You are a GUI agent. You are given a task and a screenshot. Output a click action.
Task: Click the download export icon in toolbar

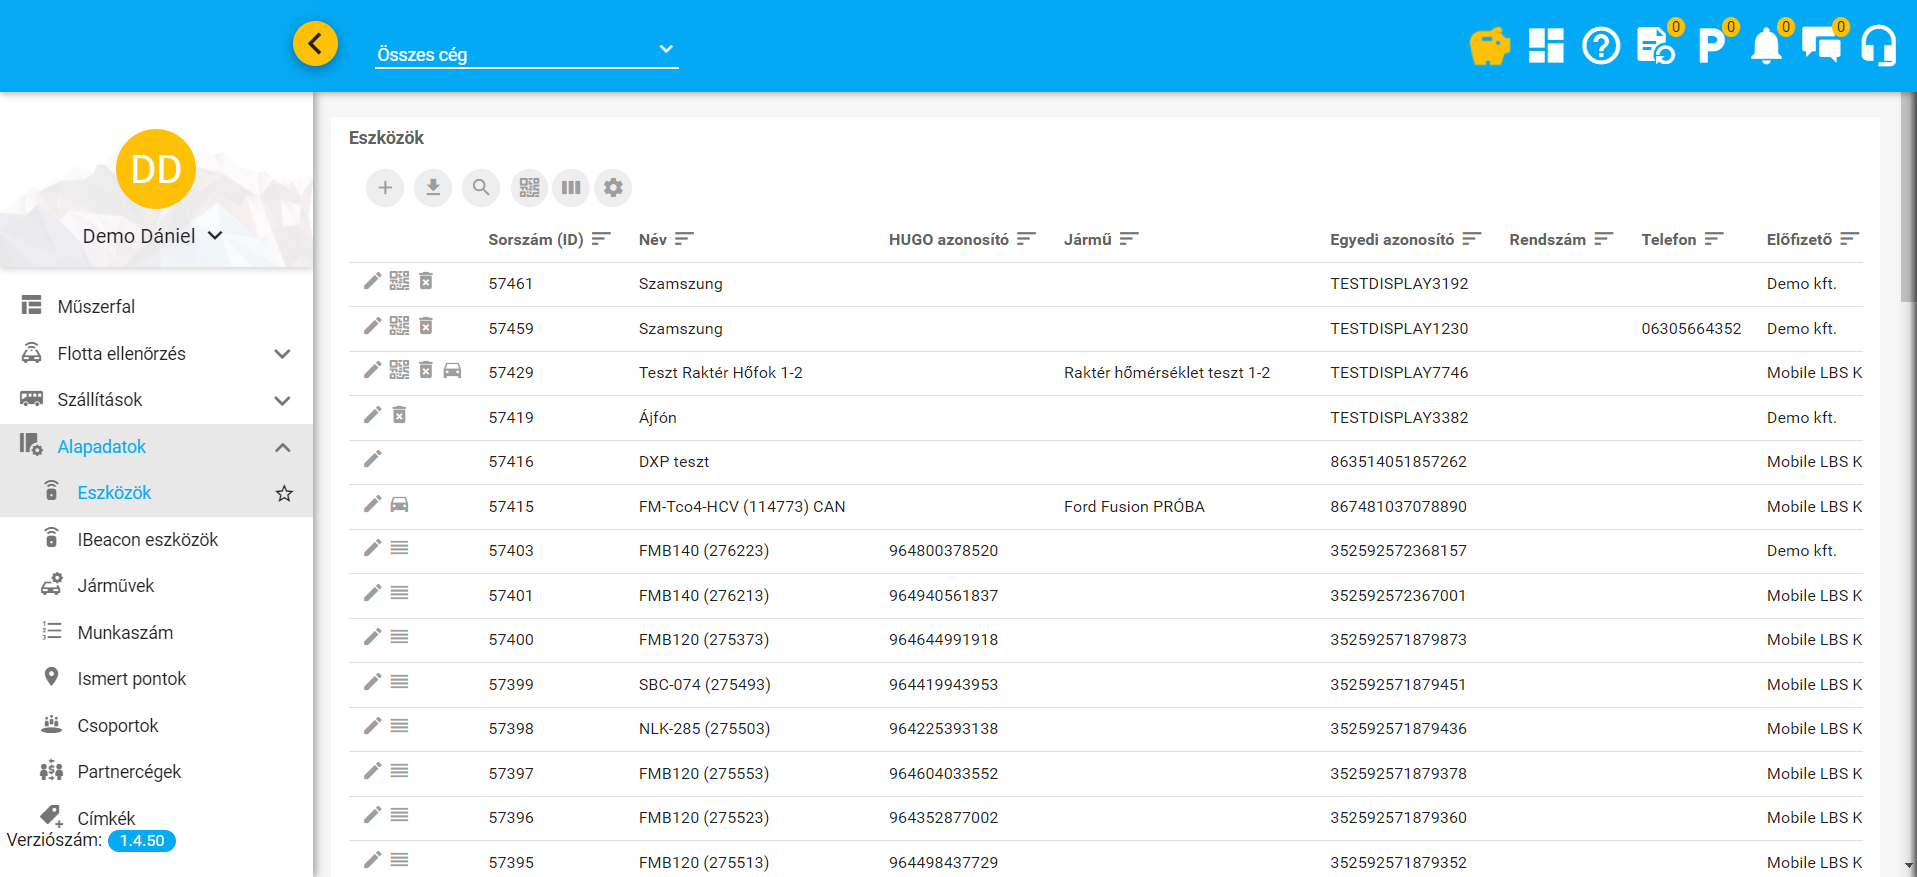433,188
